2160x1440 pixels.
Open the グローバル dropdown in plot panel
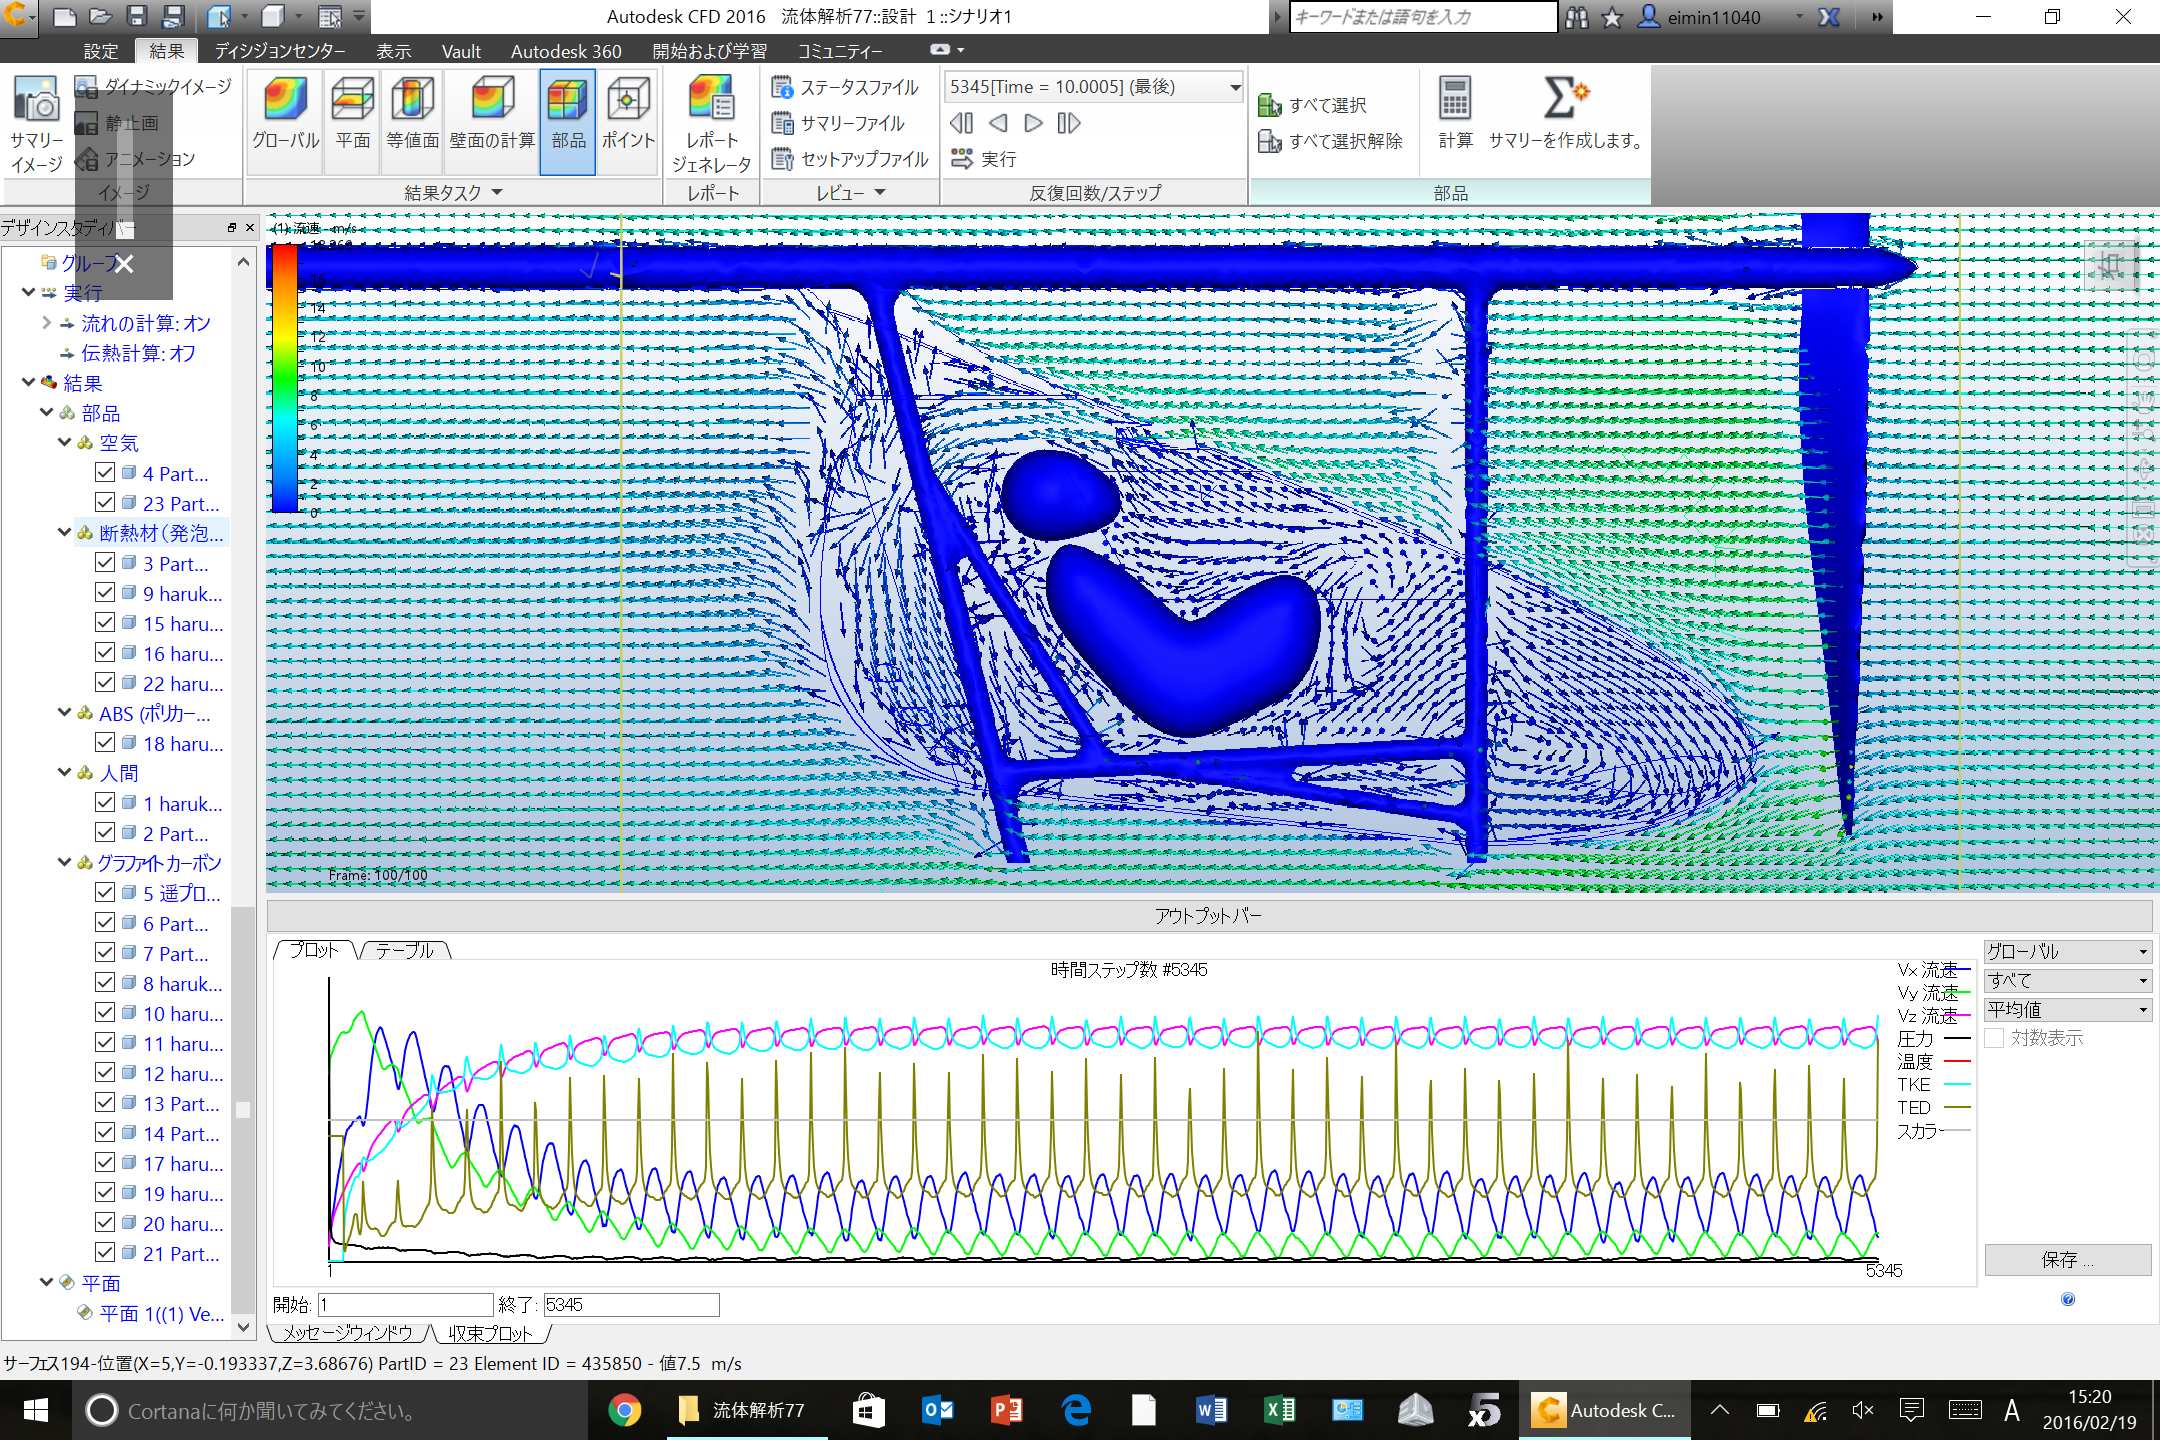[x=2067, y=951]
